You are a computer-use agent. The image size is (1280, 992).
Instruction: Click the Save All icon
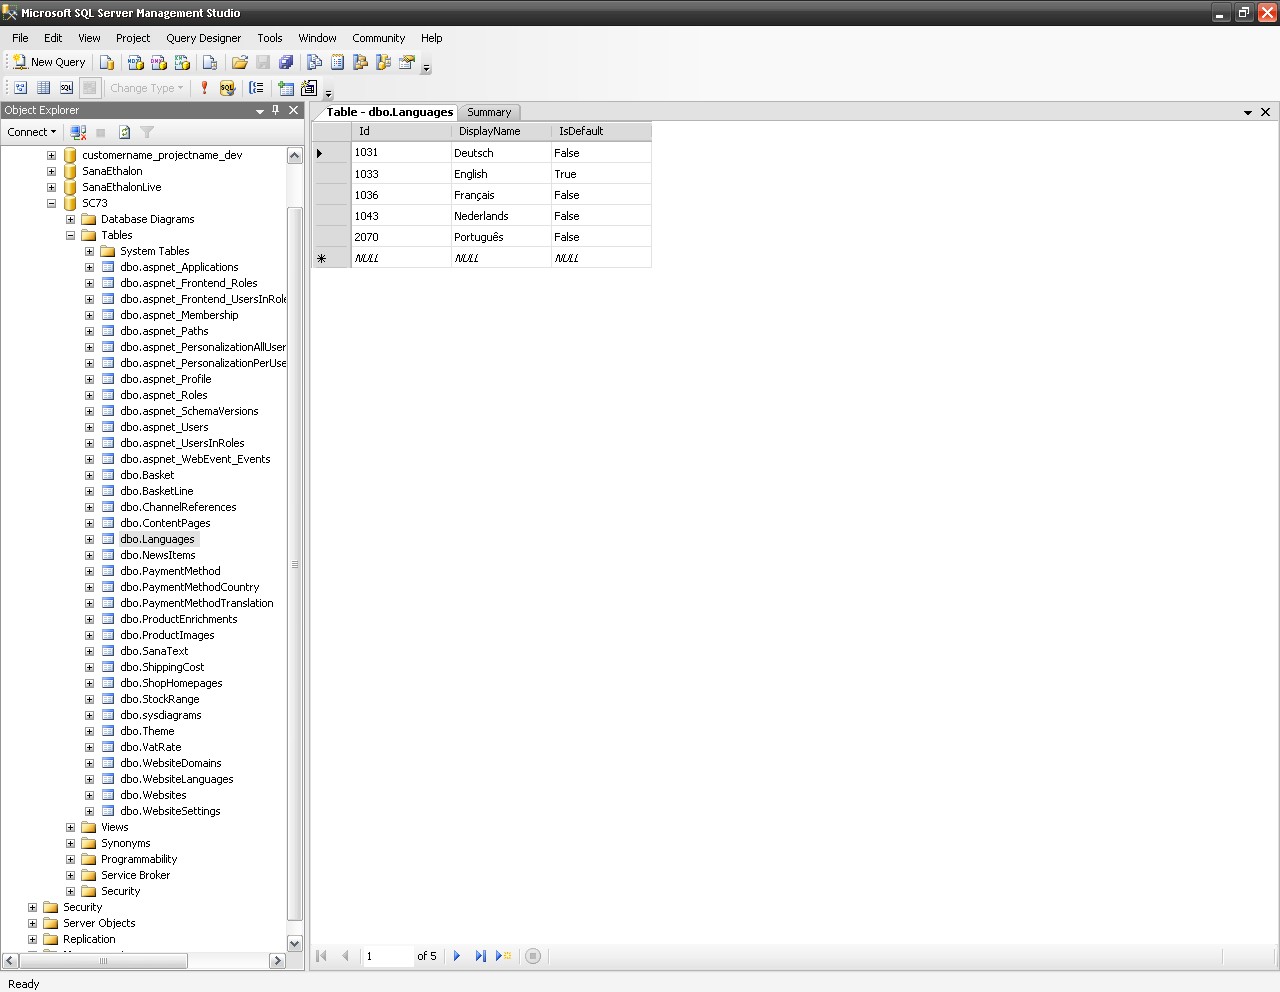(286, 62)
